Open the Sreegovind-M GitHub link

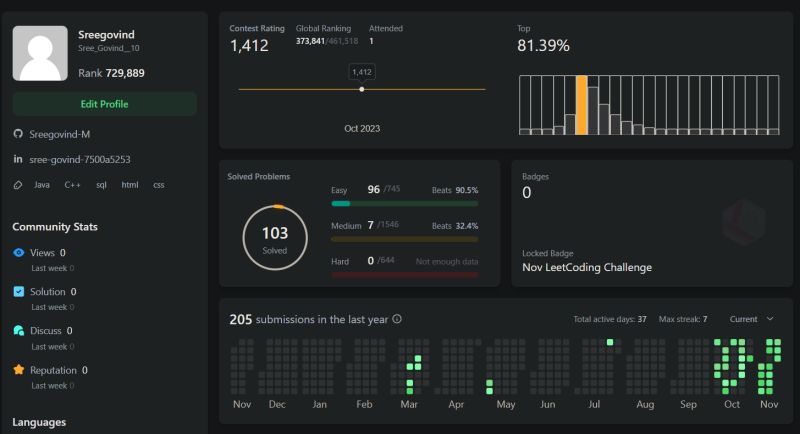pyautogui.click(x=60, y=134)
